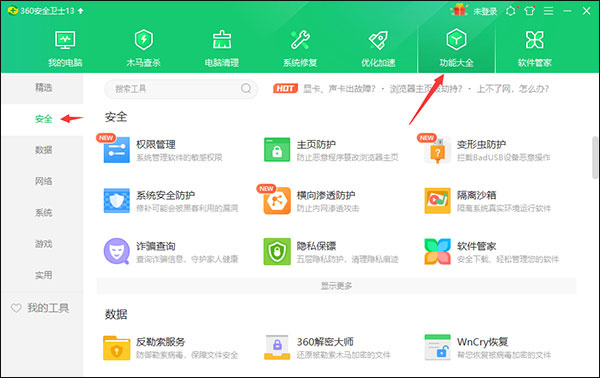Screen dimensions: 600x378
Task: Open link 显卡、声卡出故障?
Action: pos(339,89)
